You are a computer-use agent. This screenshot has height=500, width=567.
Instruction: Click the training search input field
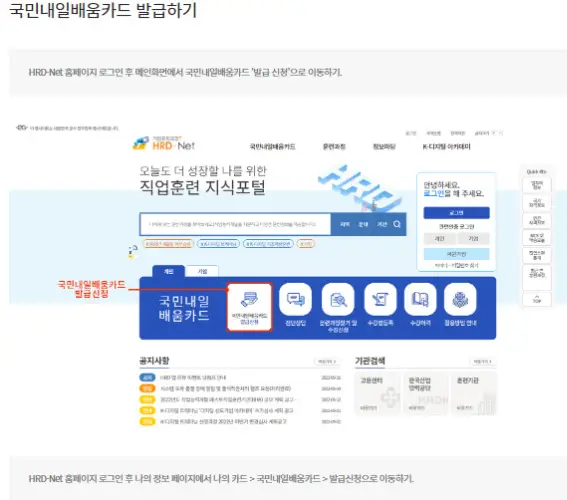click(x=235, y=224)
